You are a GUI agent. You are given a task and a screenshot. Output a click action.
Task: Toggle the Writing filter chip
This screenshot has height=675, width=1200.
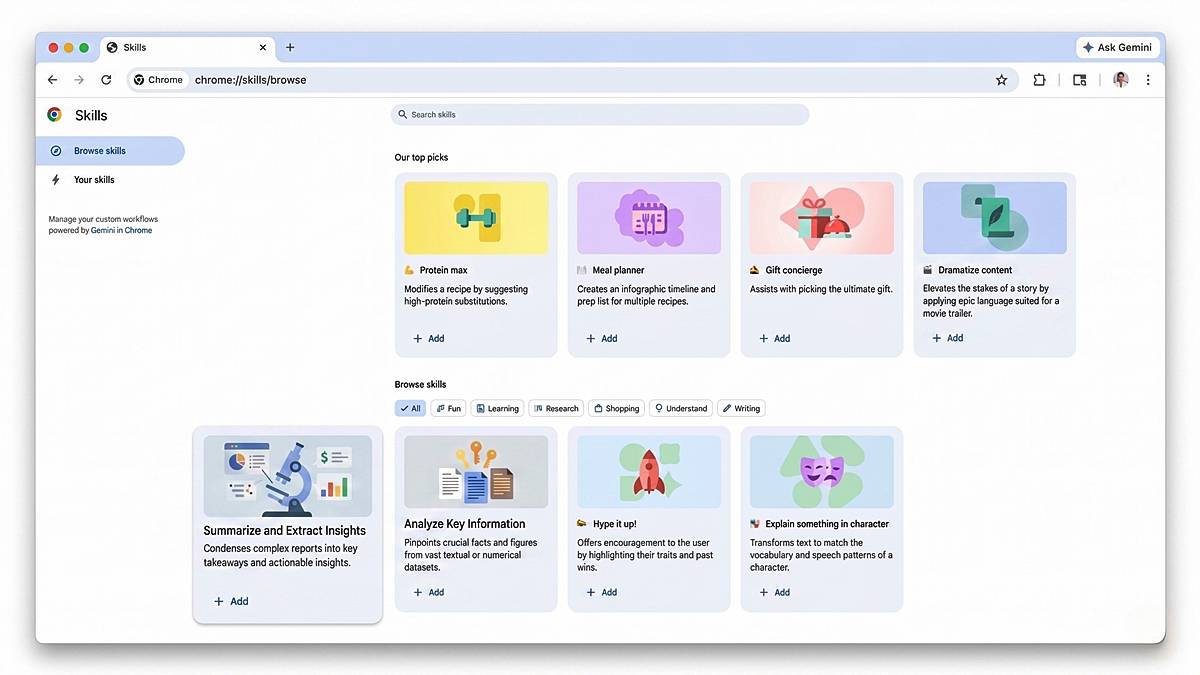click(741, 408)
